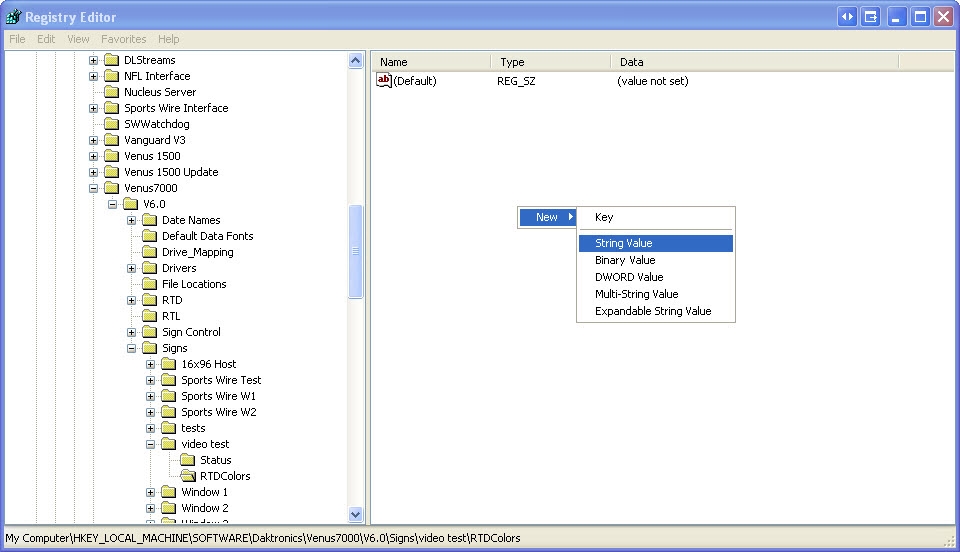Click the (Default) string value icon

coord(384,81)
